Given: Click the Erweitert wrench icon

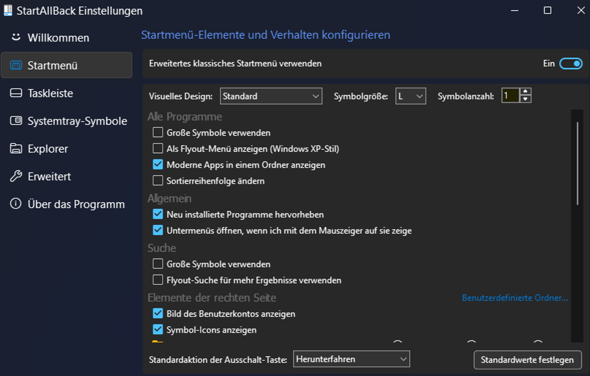Looking at the screenshot, I should click(16, 176).
